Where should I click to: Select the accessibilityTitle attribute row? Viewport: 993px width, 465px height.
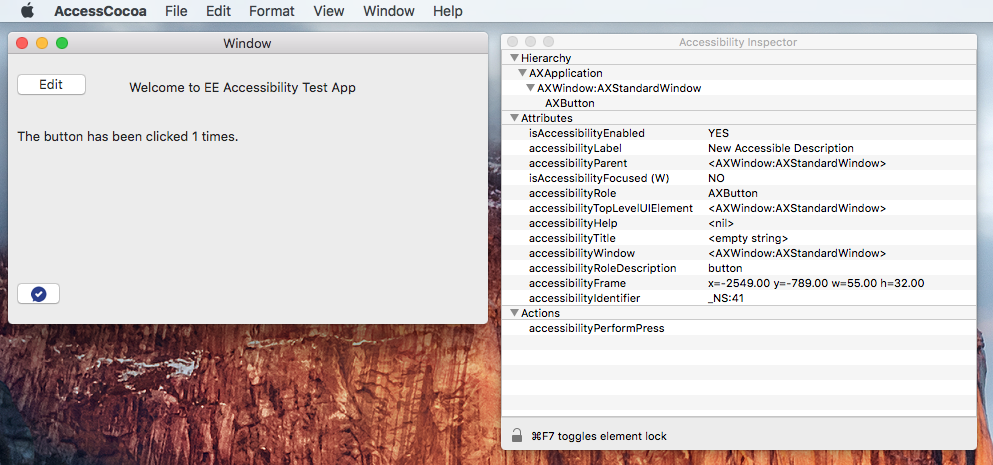738,238
